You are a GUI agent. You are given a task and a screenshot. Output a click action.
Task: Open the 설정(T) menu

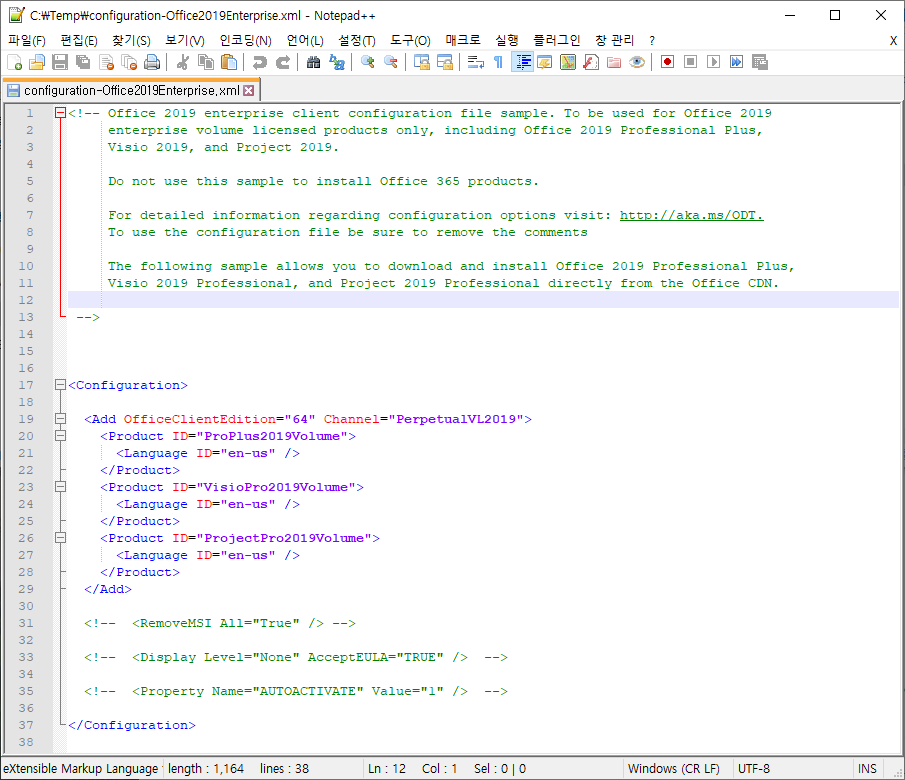click(x=357, y=40)
